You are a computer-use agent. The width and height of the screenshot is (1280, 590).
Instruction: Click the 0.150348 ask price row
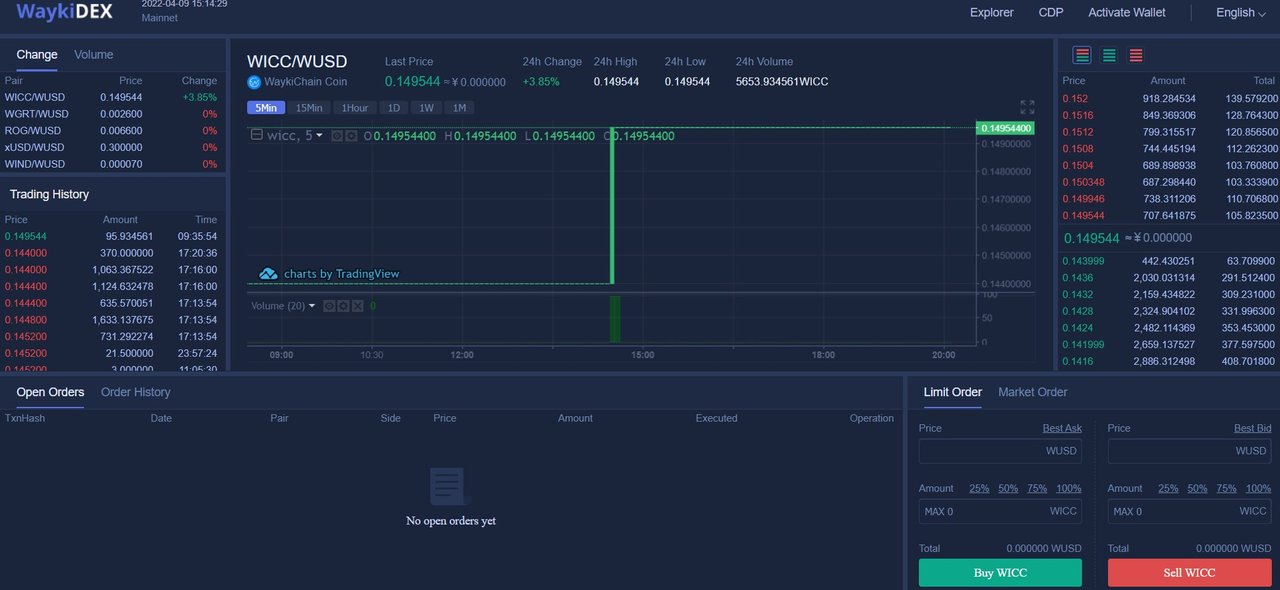(1169, 182)
